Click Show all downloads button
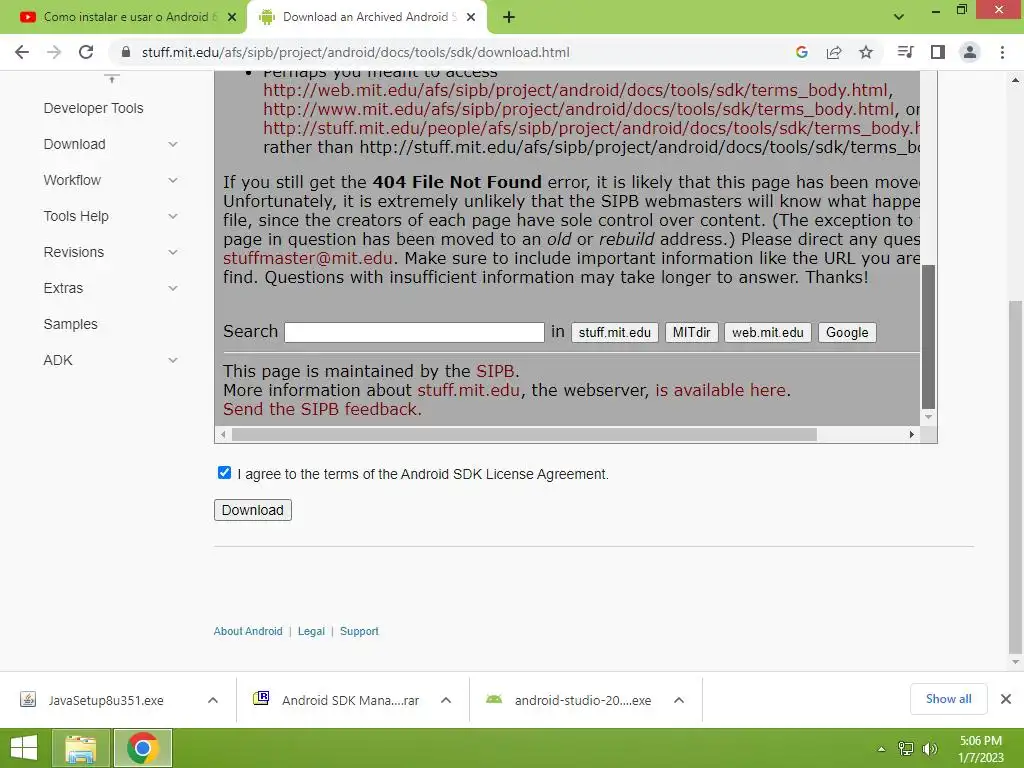 (948, 699)
